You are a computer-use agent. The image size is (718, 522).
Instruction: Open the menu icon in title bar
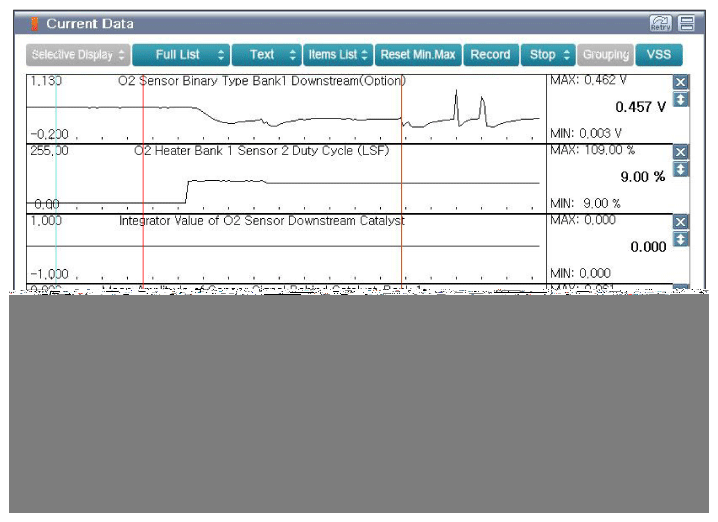(686, 23)
